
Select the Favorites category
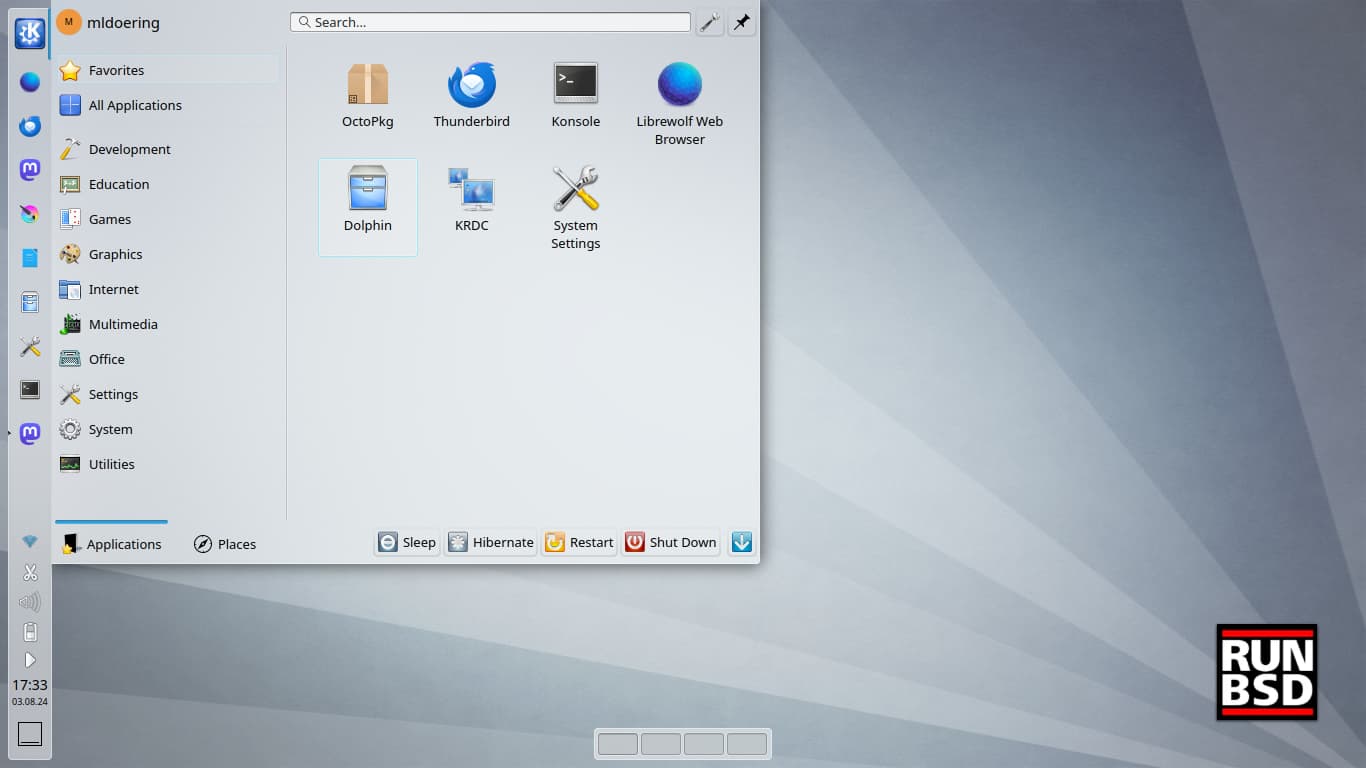tap(167, 70)
